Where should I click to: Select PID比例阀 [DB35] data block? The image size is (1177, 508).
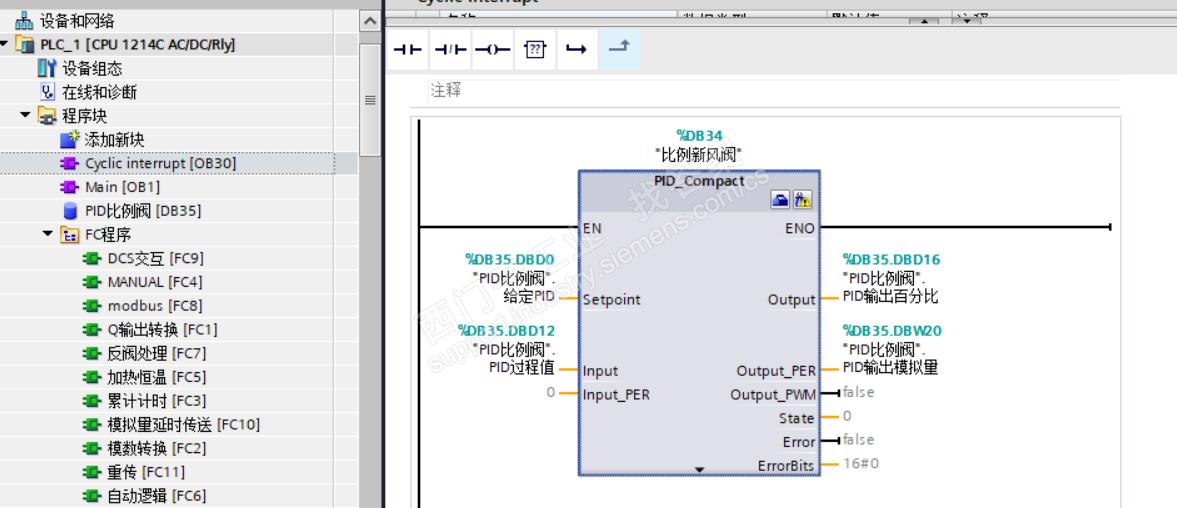(x=143, y=211)
